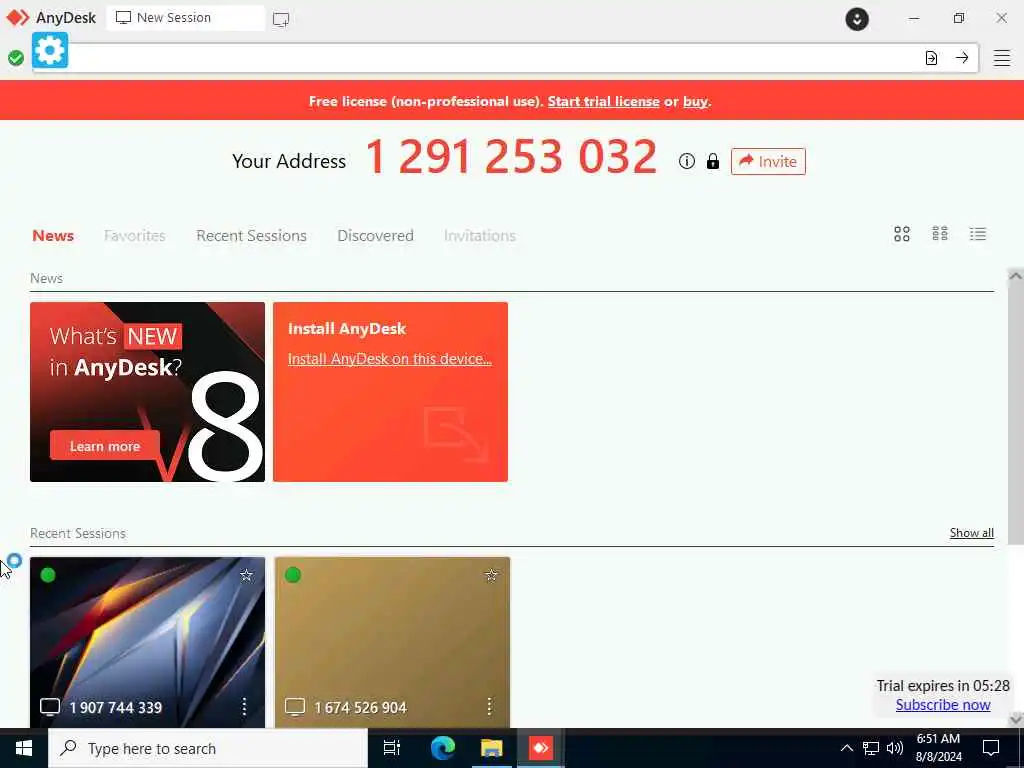Screen dimensions: 1024x768
Task: Switch to large tiles view
Action: tap(902, 234)
